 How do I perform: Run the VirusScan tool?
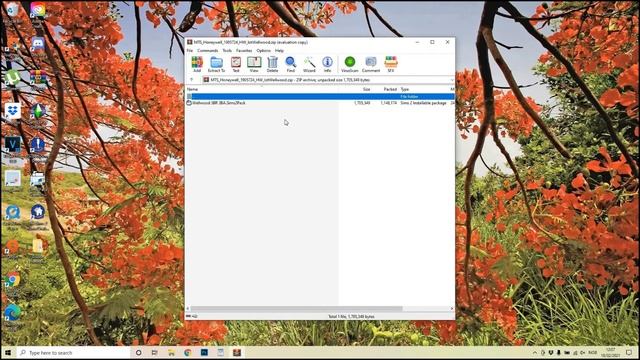coord(349,64)
